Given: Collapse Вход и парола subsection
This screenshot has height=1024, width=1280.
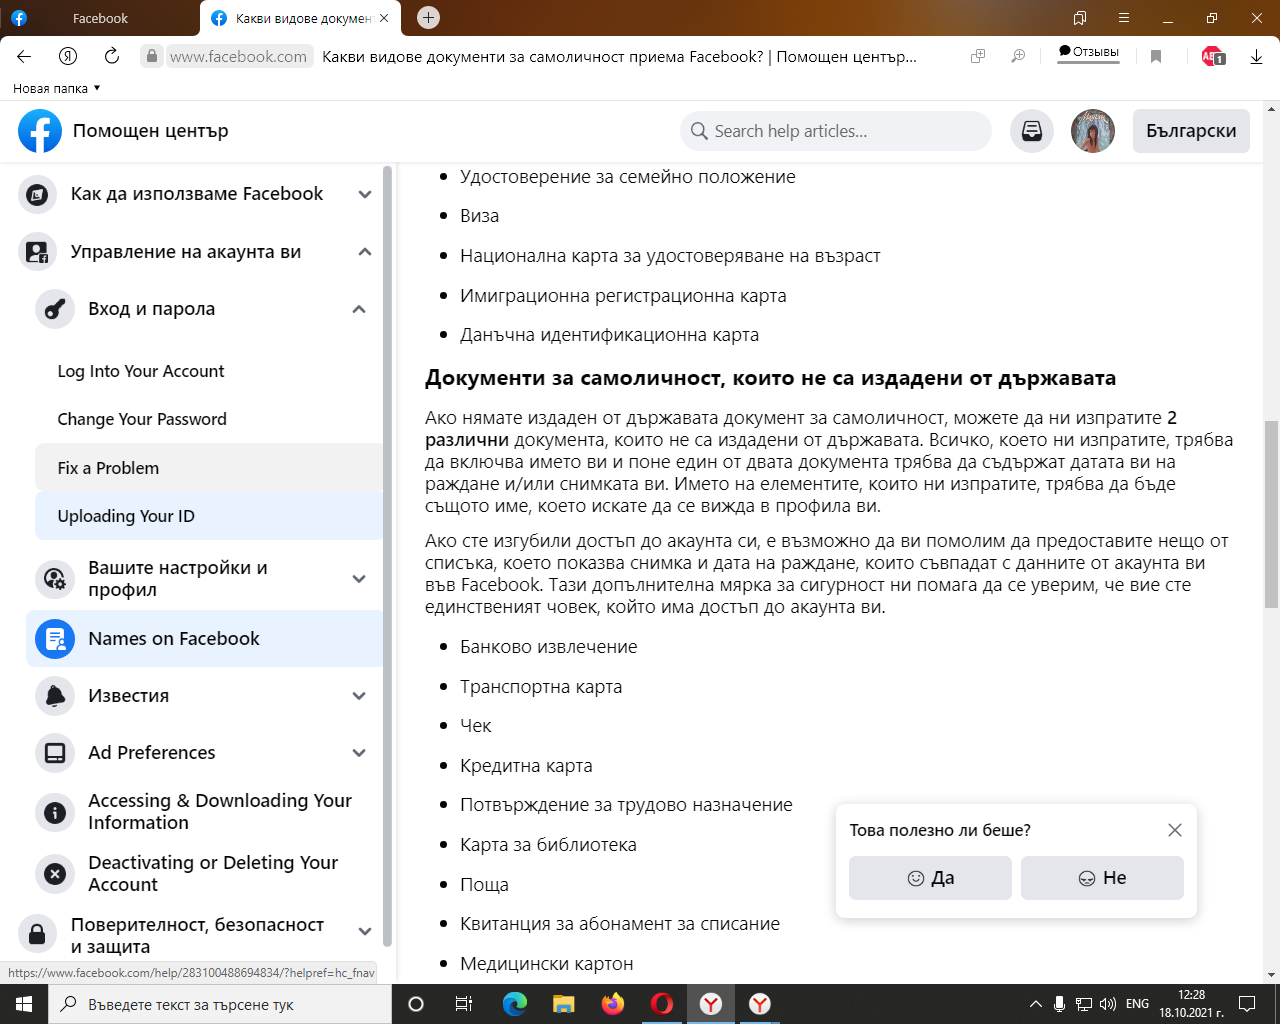Looking at the screenshot, I should [359, 309].
